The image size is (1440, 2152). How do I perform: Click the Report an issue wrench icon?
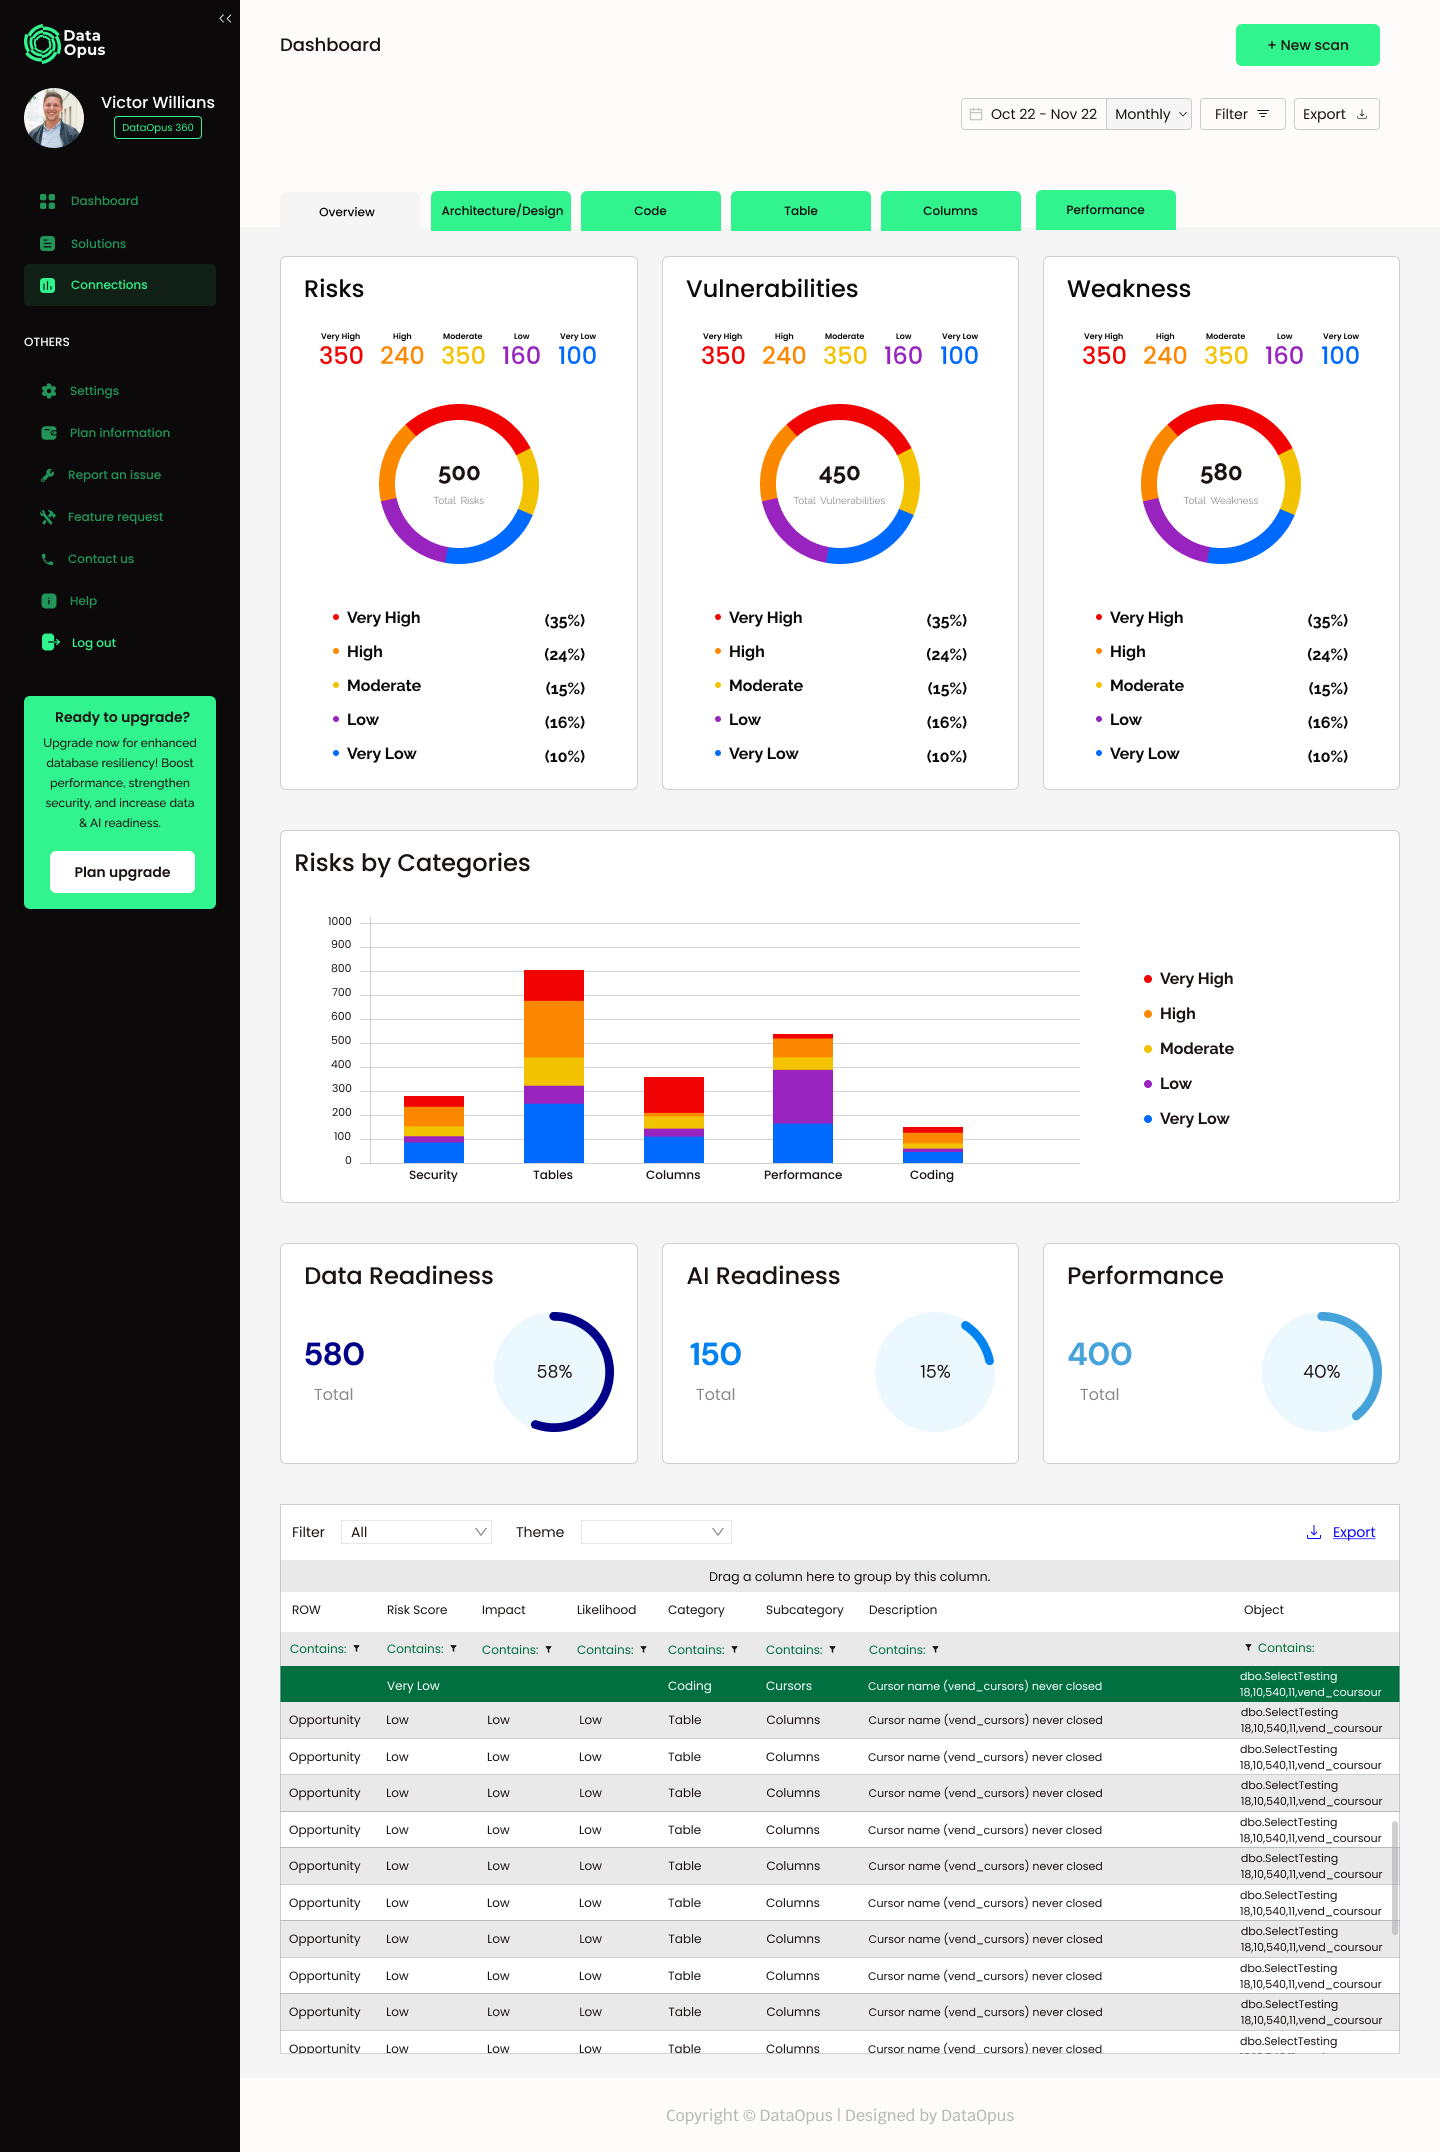click(x=47, y=475)
